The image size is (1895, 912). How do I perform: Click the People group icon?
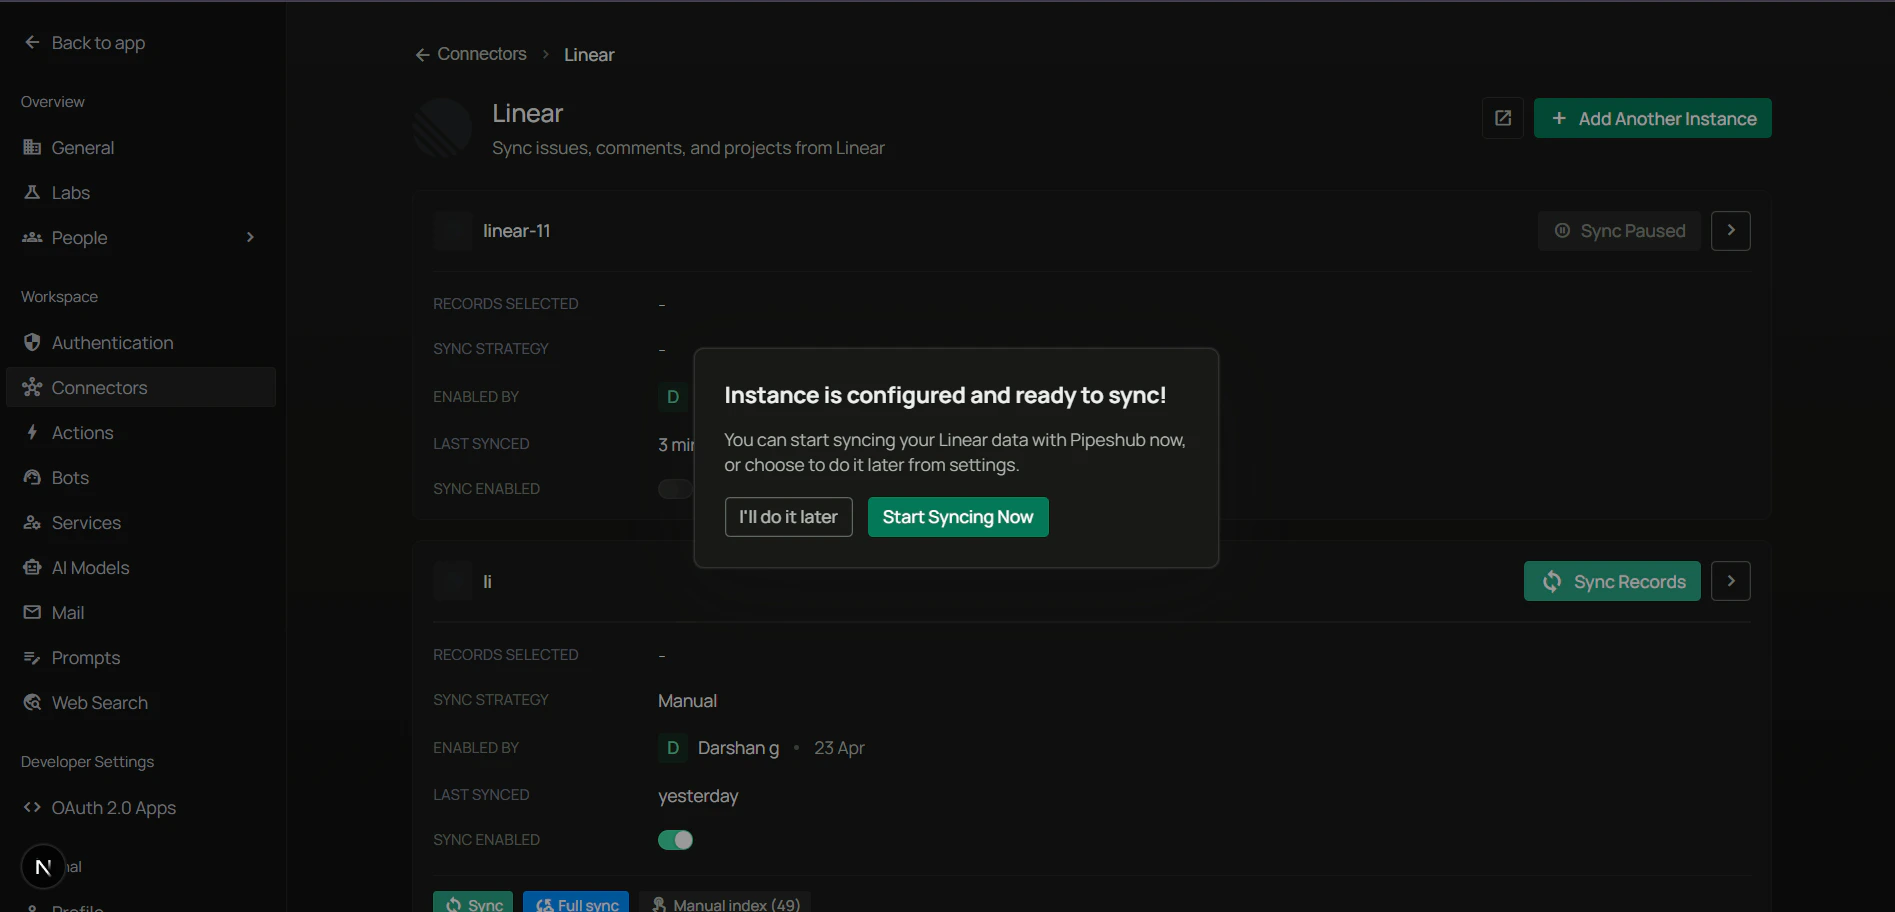pos(32,238)
